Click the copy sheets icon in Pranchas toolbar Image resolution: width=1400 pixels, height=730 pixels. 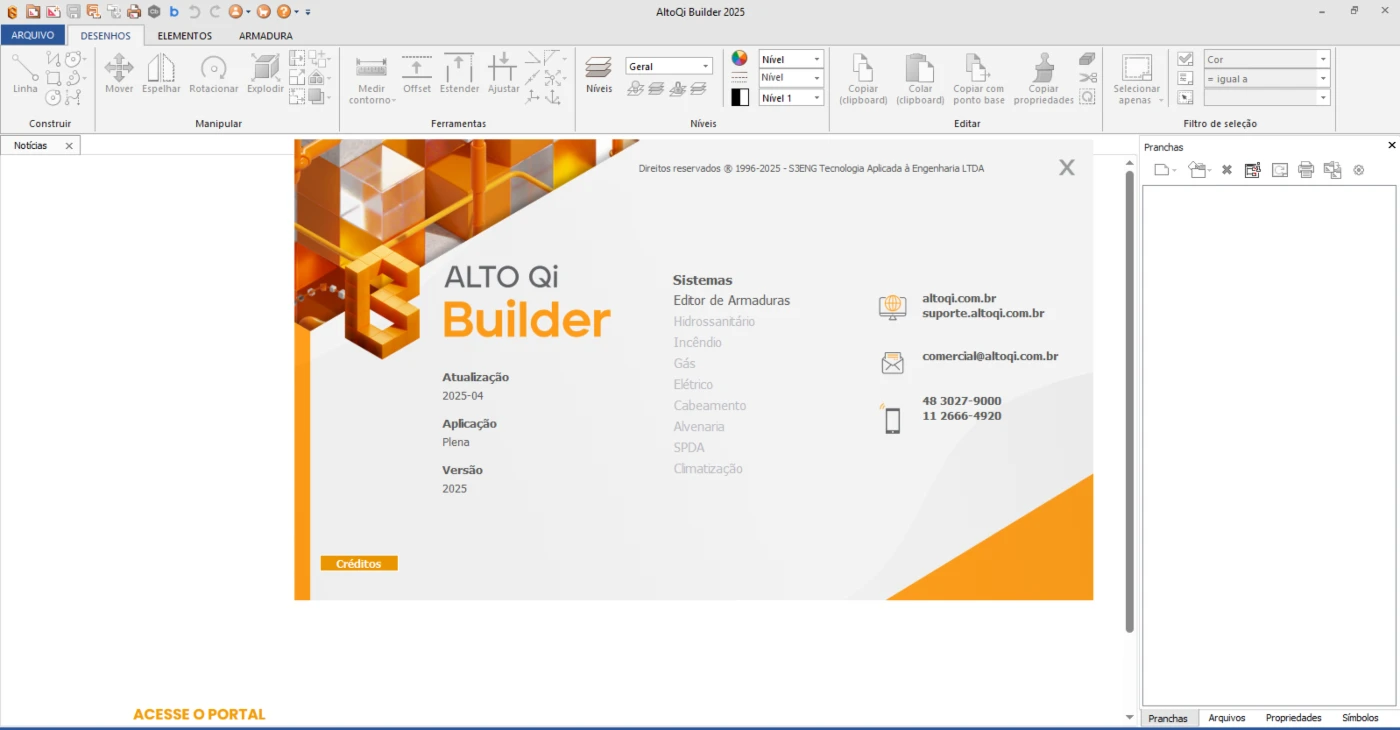tap(1332, 170)
